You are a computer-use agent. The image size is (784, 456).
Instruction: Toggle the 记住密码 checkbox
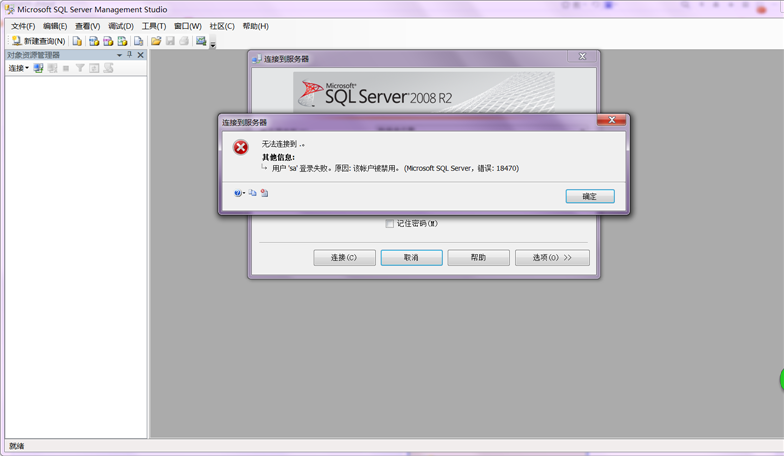(x=390, y=224)
